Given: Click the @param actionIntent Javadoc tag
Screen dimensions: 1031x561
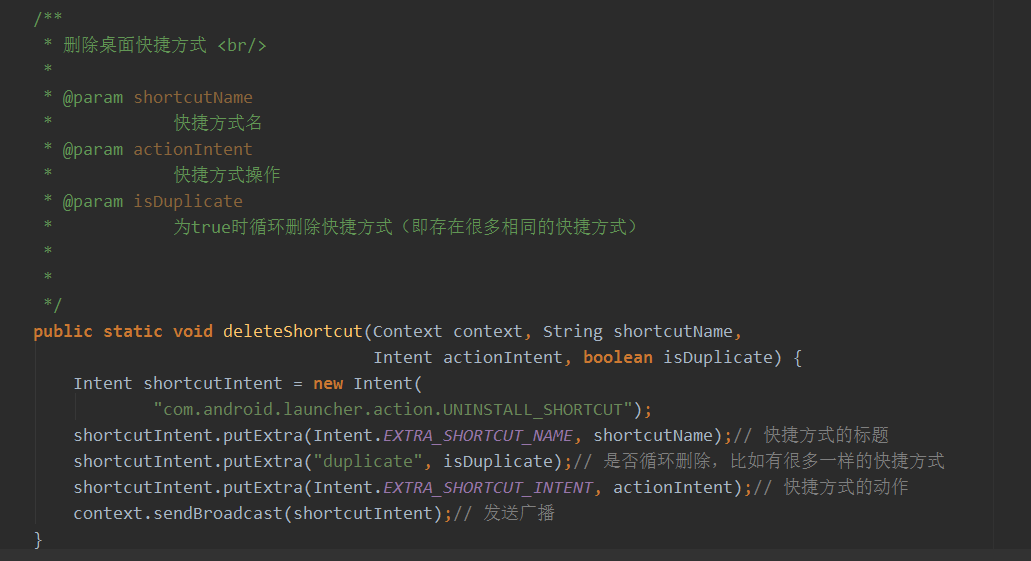Looking at the screenshot, I should tap(93, 149).
